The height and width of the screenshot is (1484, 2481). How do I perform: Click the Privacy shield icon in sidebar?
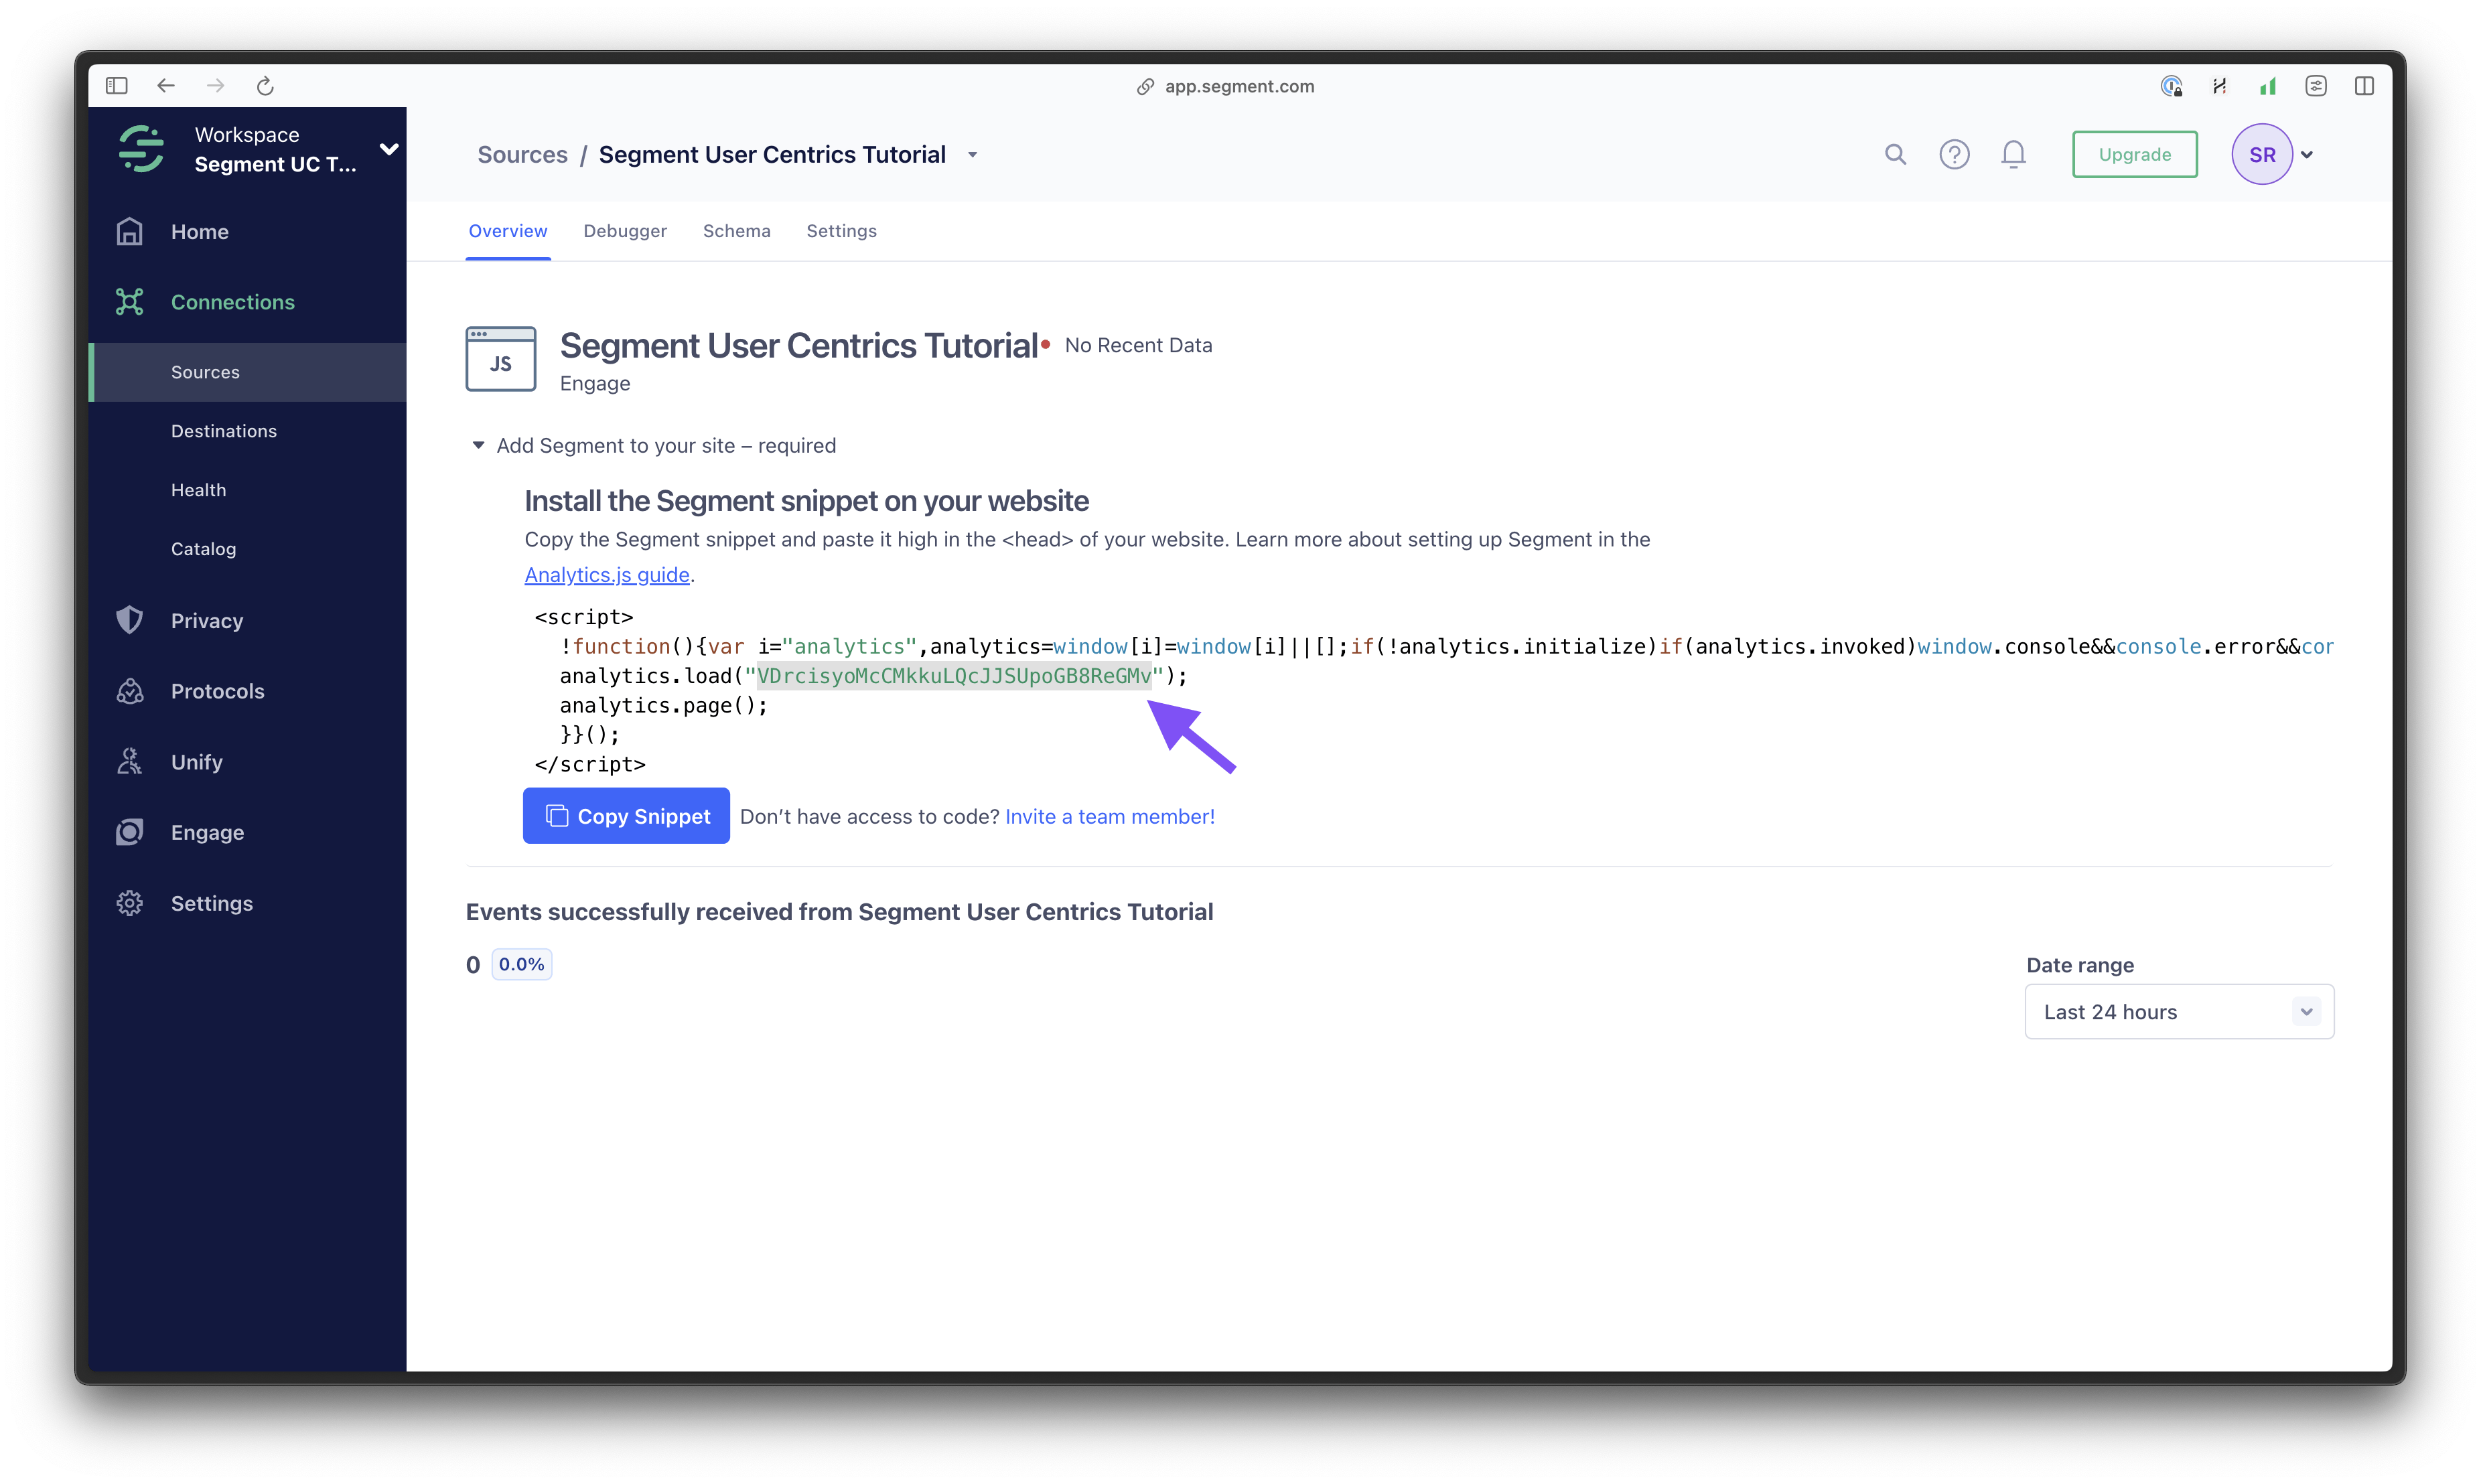pos(130,620)
